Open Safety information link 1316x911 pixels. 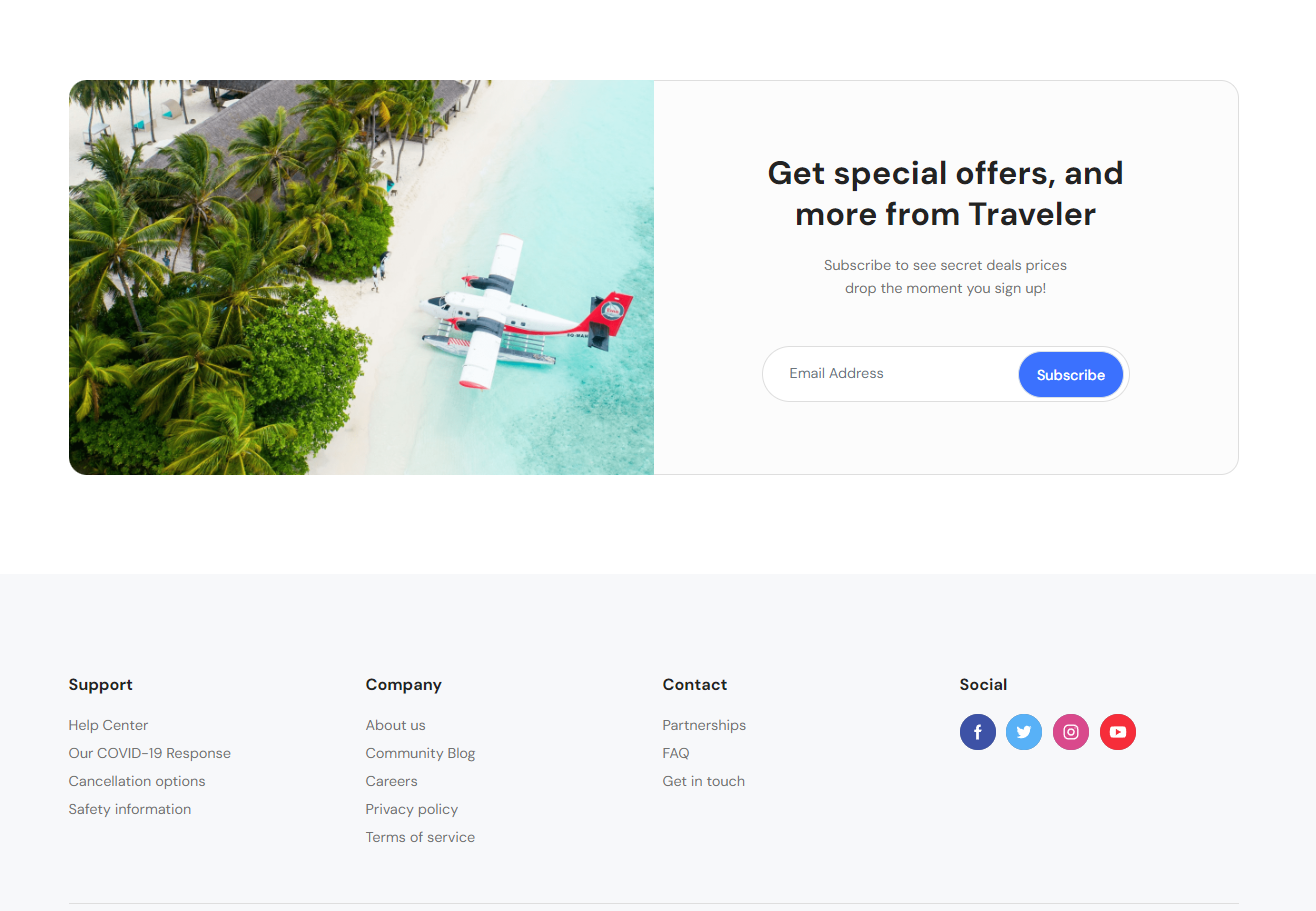point(129,809)
